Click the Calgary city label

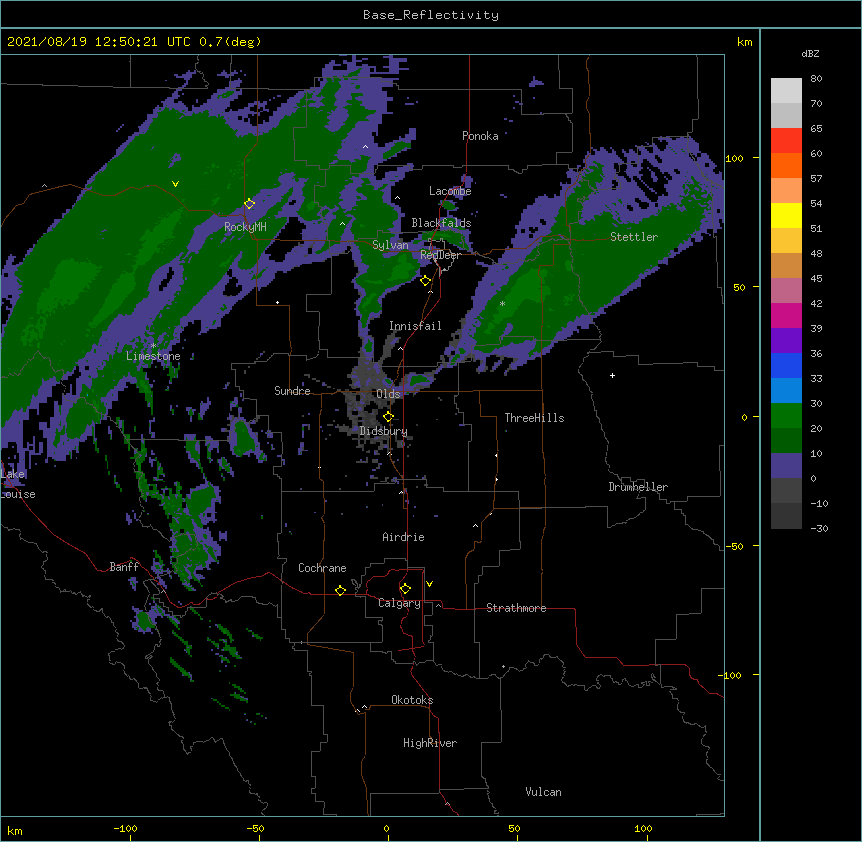point(399,603)
